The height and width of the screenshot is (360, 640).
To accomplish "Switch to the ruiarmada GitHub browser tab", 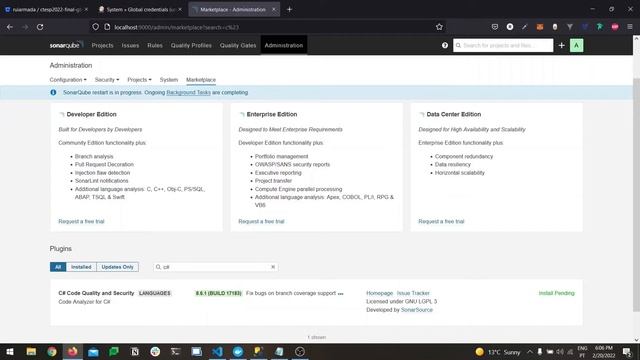I will (x=46, y=9).
